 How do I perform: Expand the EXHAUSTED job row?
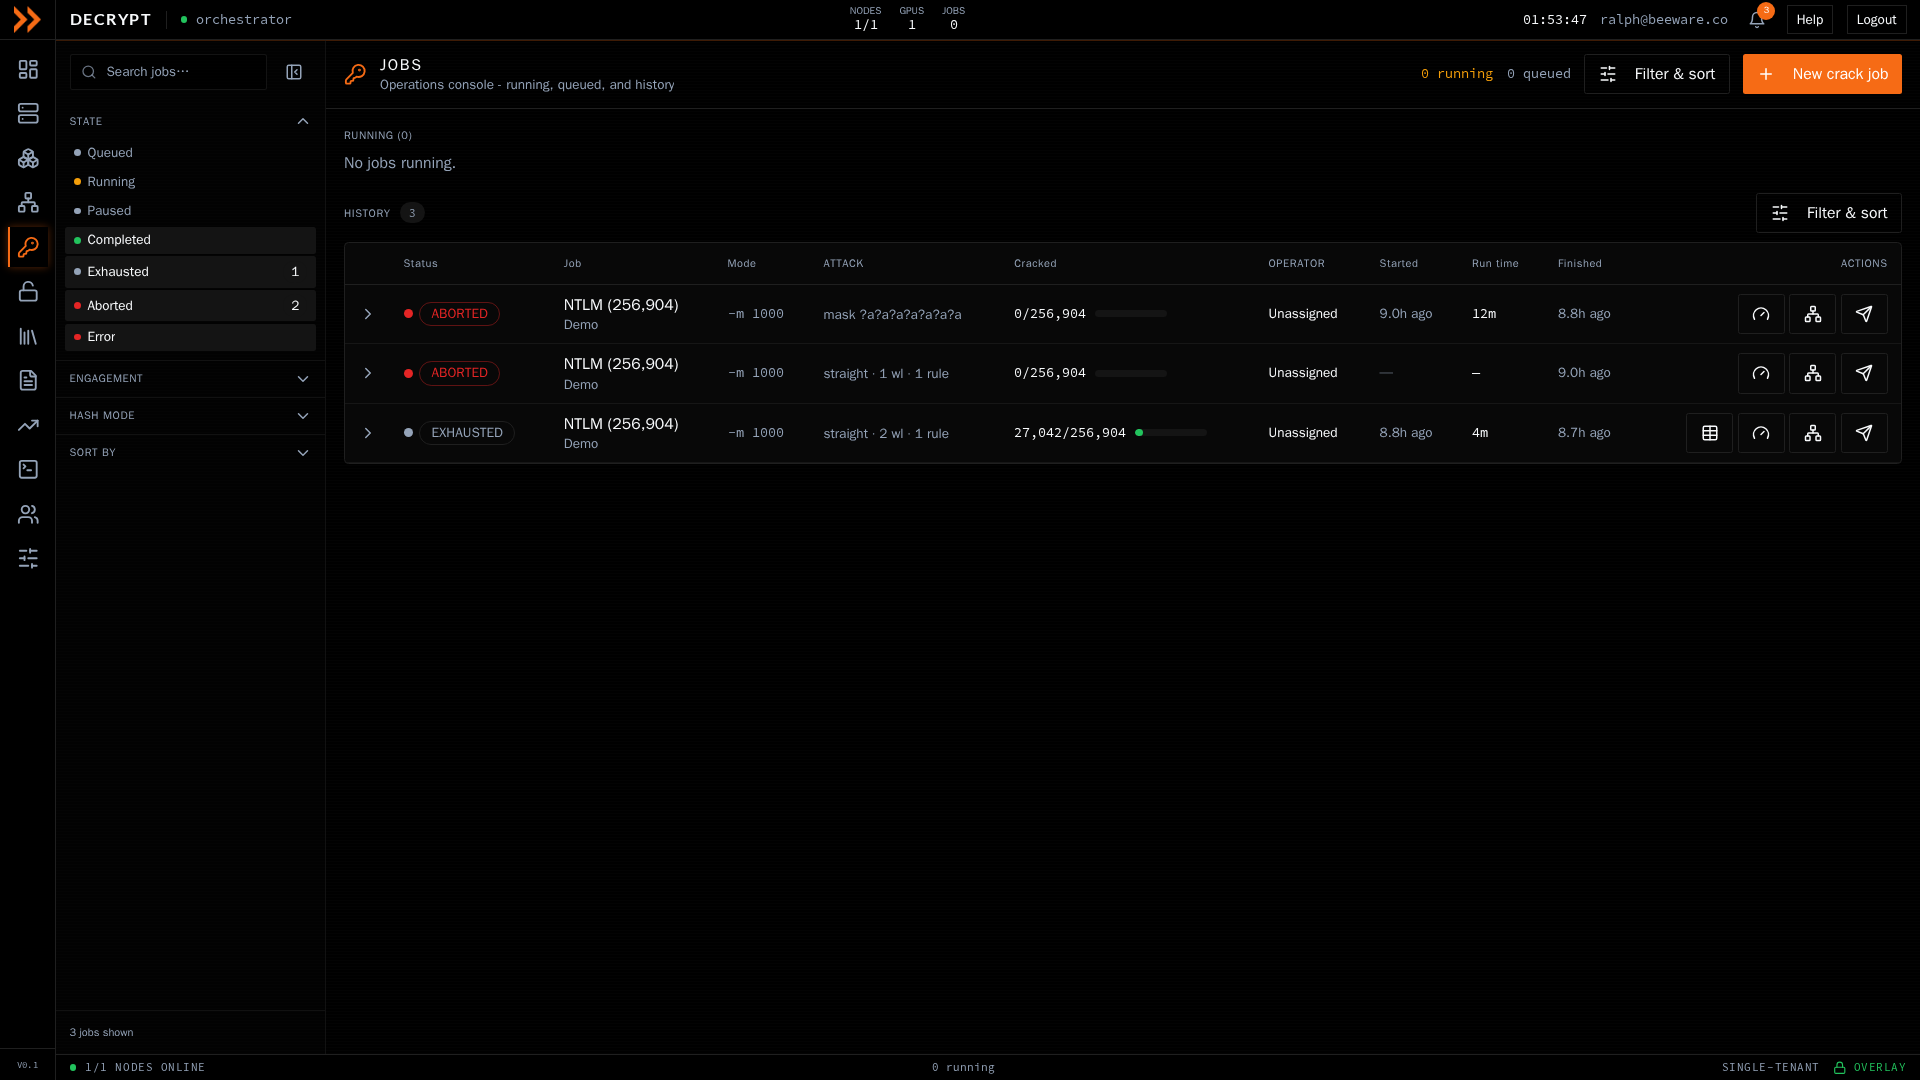click(x=367, y=433)
